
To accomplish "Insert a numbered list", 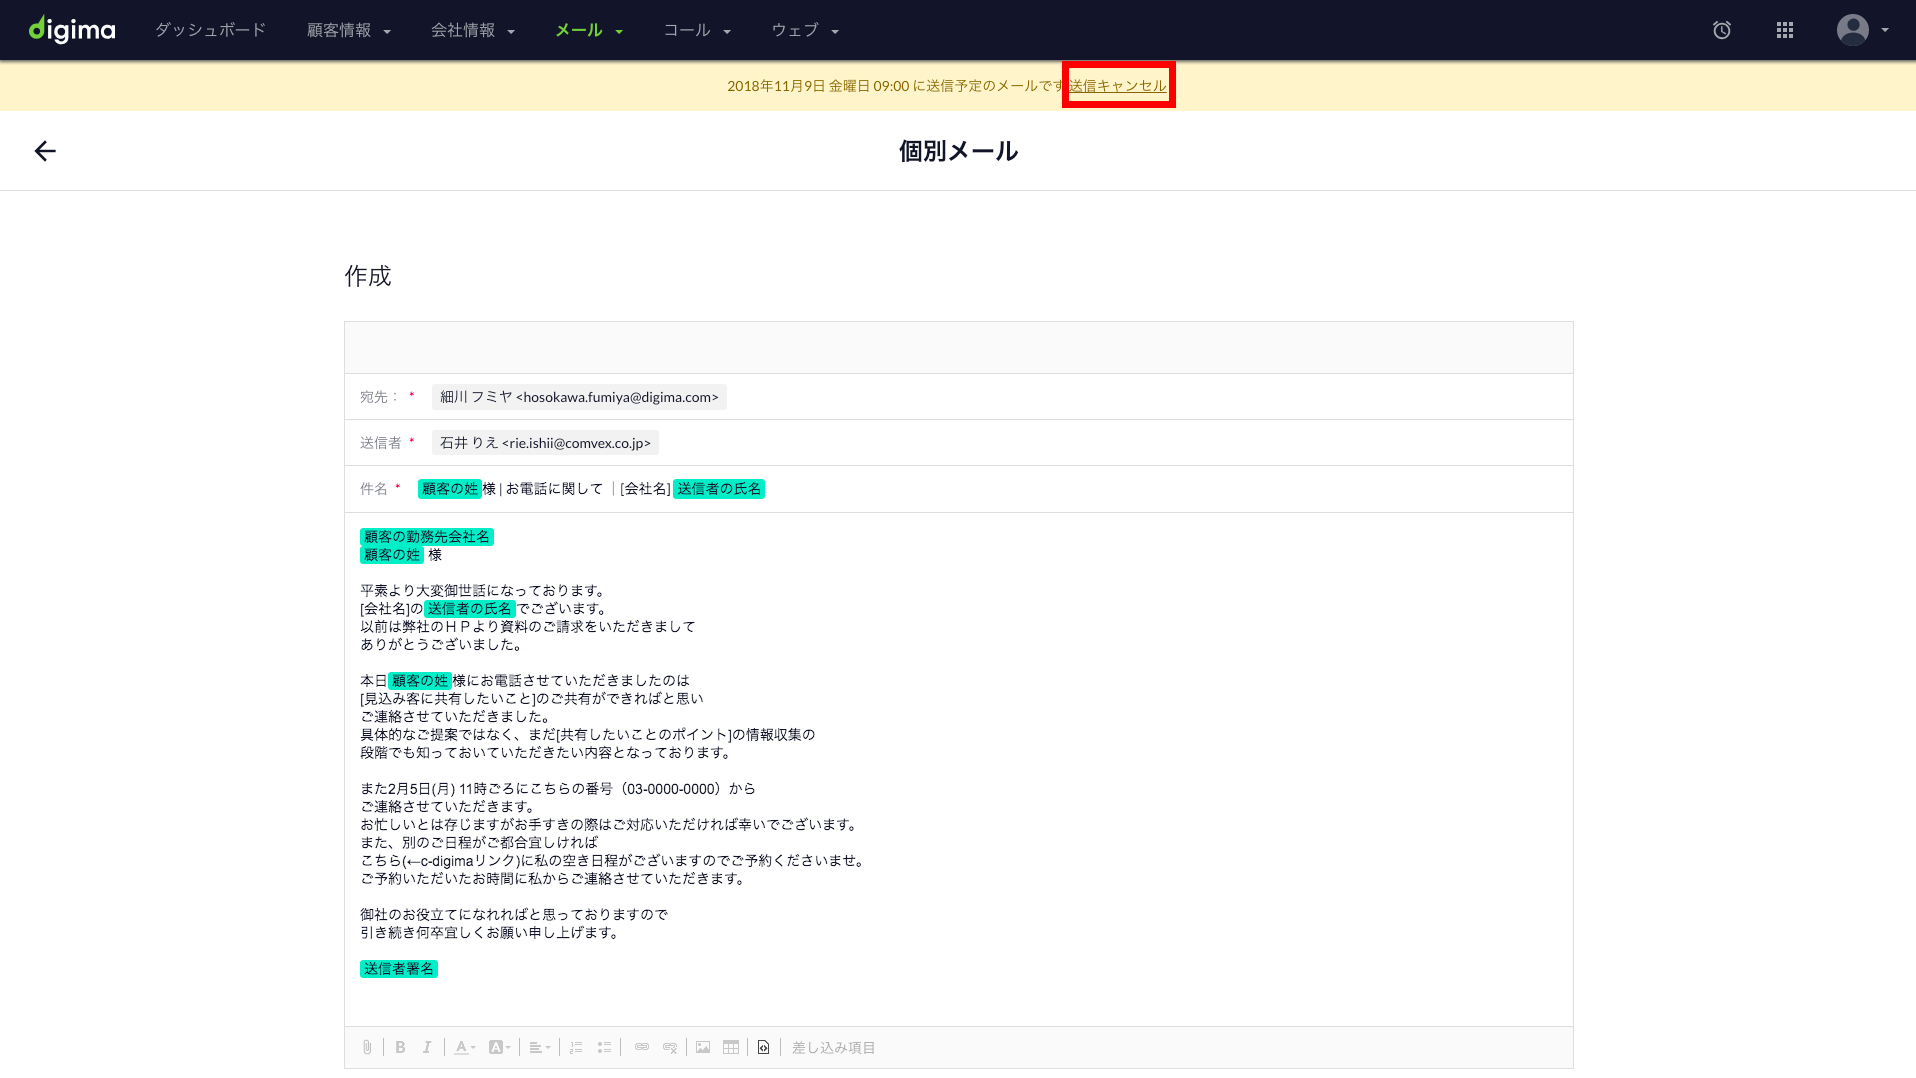I will click(x=576, y=1047).
